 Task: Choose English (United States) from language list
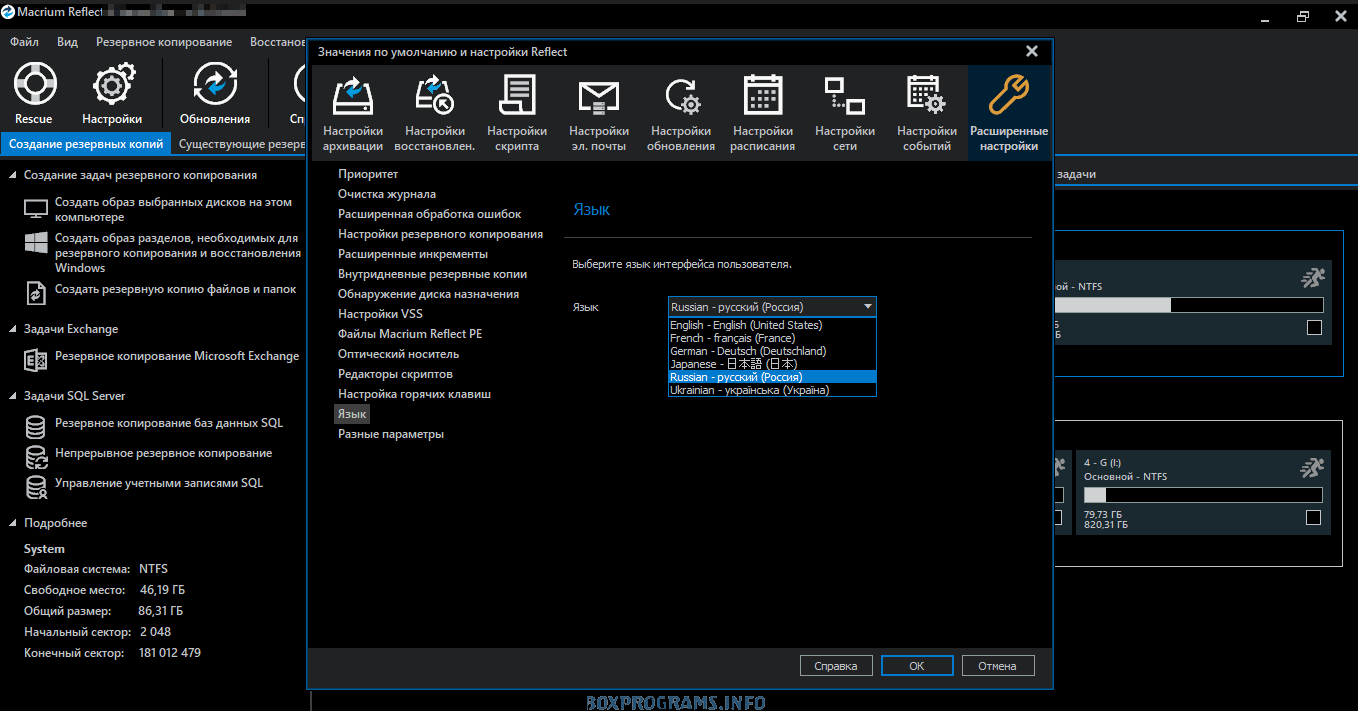pos(772,325)
